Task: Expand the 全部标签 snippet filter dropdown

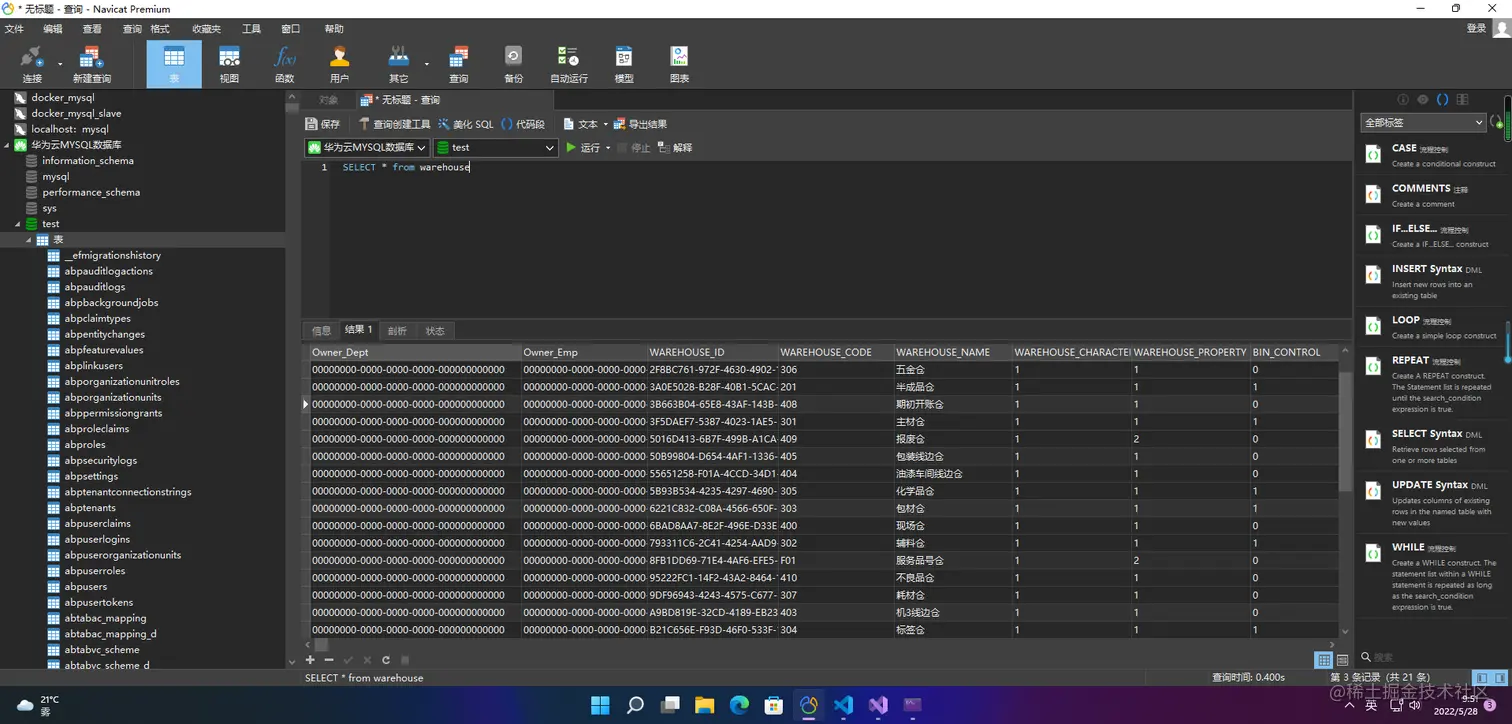Action: point(1423,122)
